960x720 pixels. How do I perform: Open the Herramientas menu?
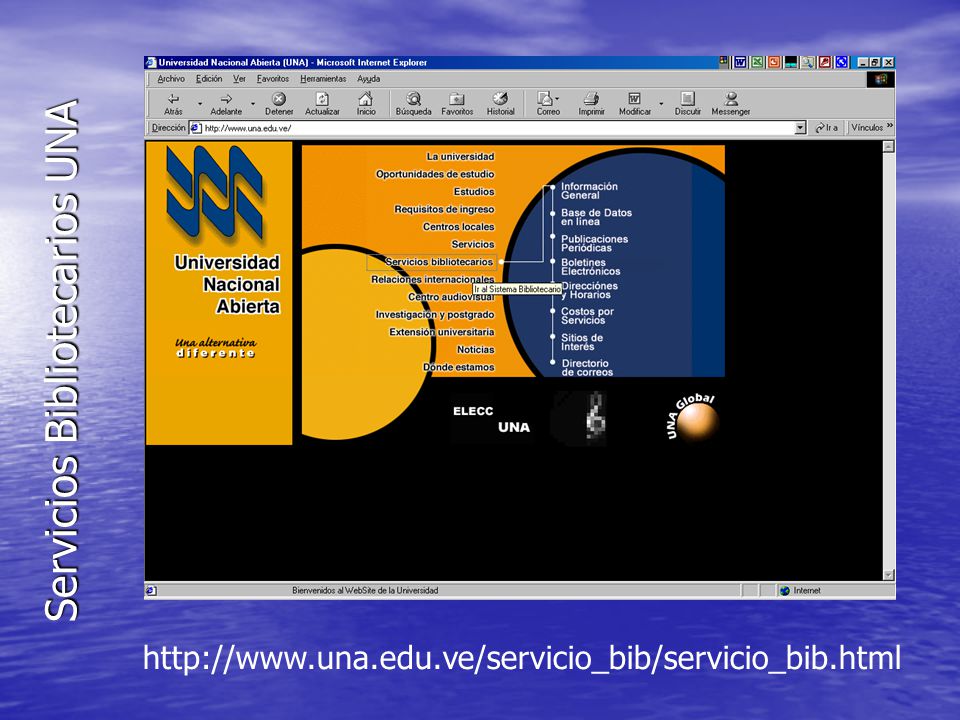point(323,79)
